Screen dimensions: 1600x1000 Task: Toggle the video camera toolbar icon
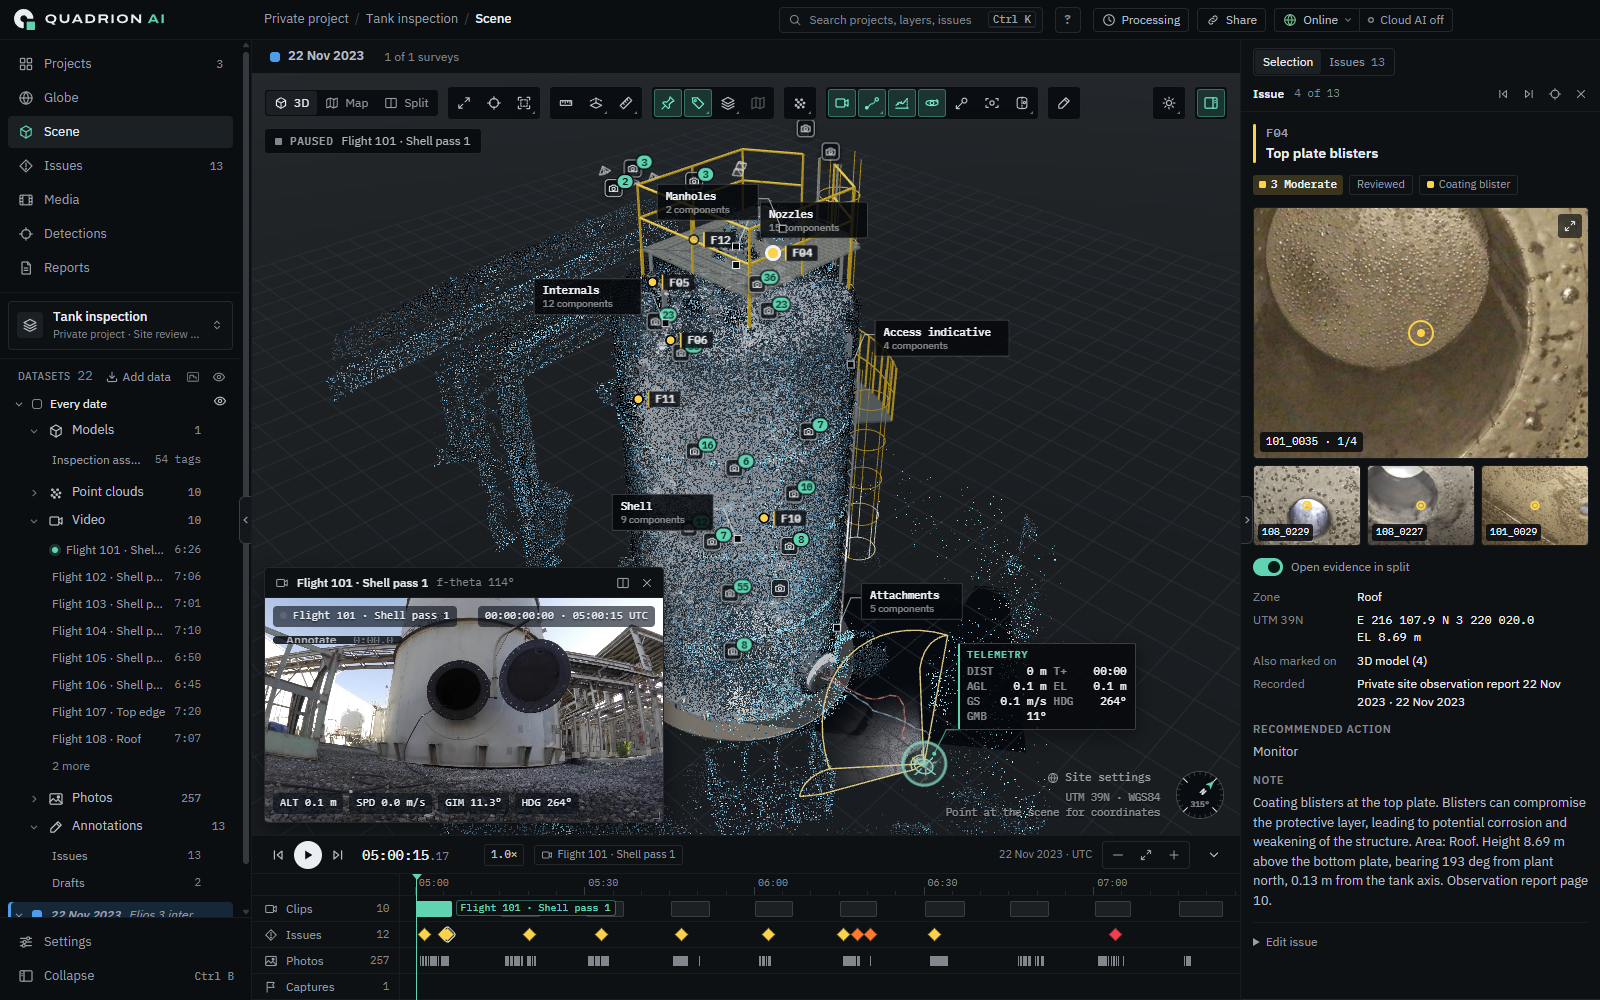pyautogui.click(x=842, y=103)
